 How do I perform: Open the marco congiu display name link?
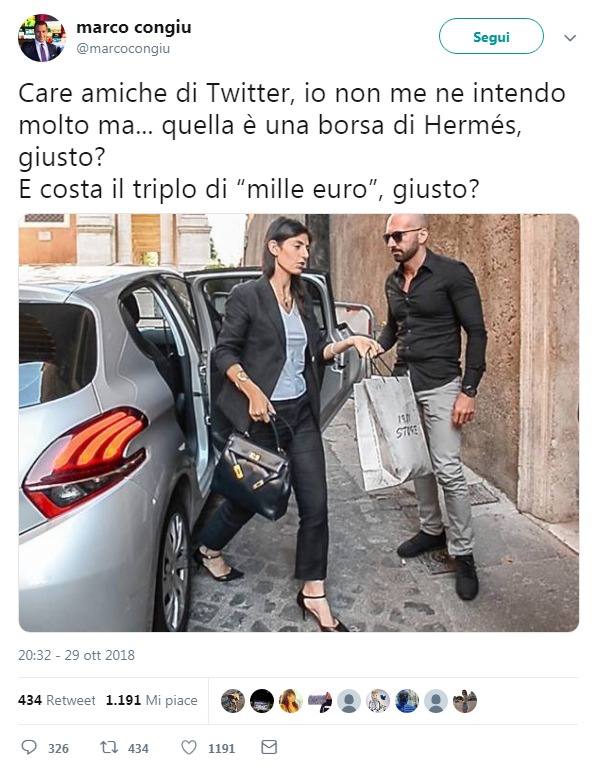click(134, 27)
